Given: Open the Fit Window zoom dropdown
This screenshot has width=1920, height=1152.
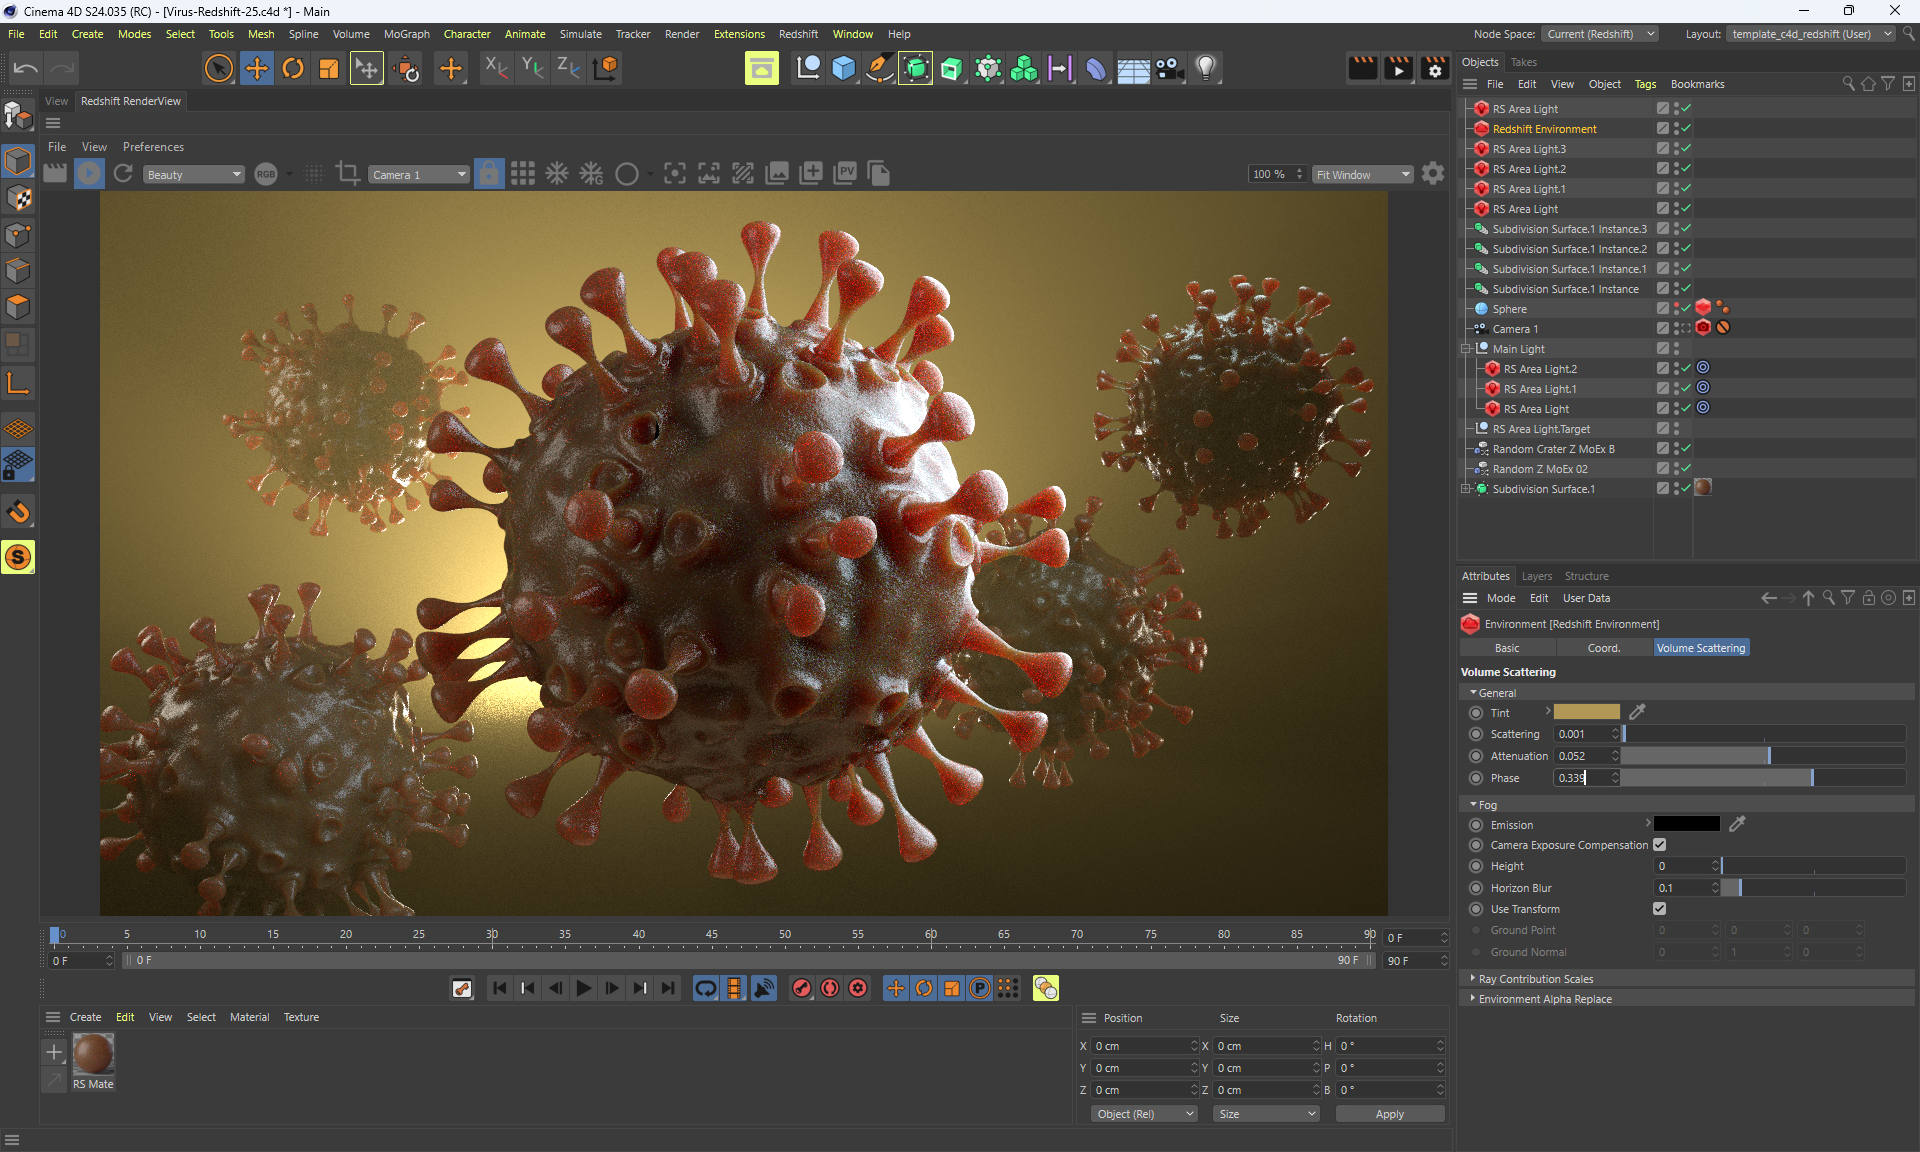Looking at the screenshot, I should [x=1362, y=175].
